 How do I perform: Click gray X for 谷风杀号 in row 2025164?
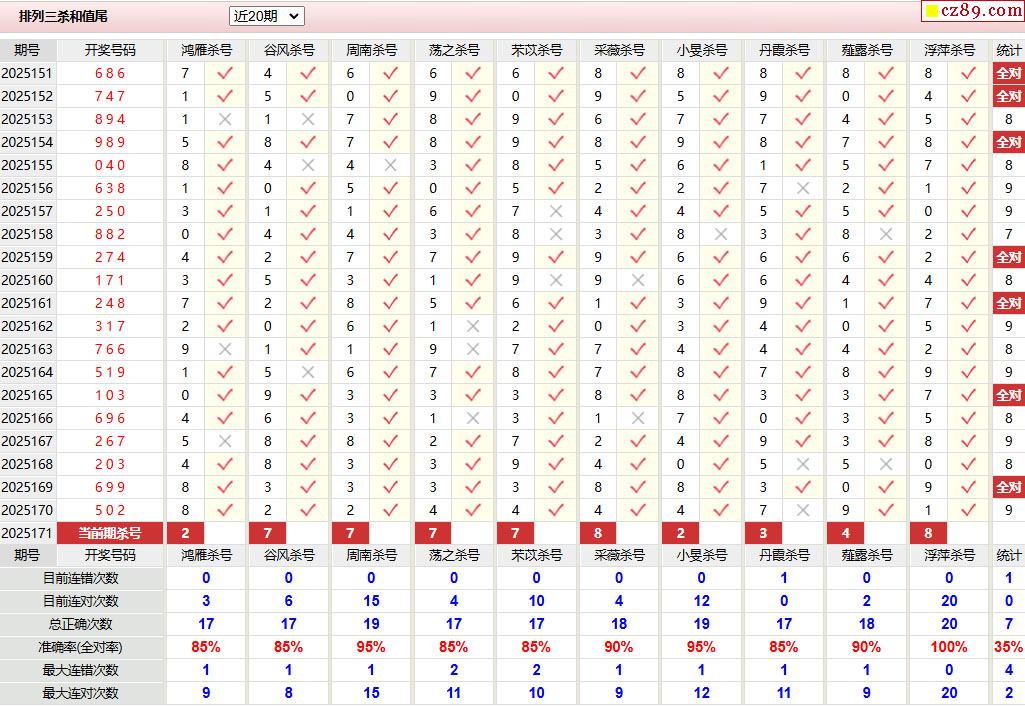[308, 372]
